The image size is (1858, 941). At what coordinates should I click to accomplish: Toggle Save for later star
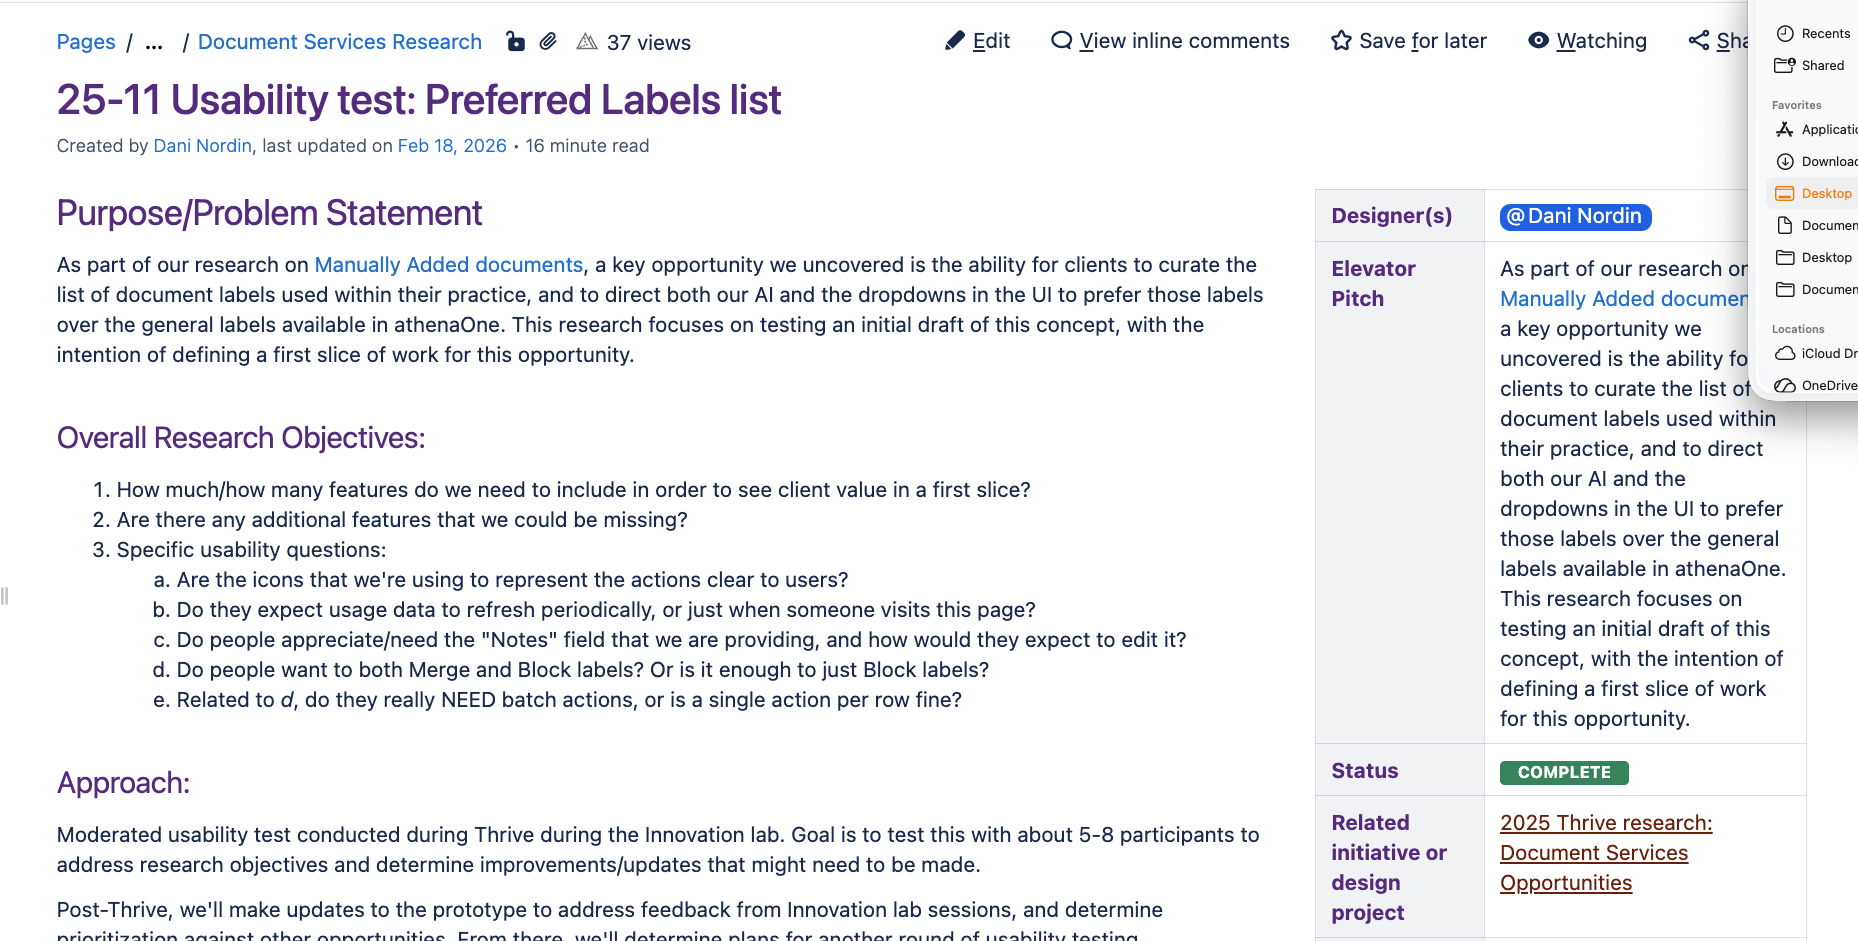[x=1408, y=41]
